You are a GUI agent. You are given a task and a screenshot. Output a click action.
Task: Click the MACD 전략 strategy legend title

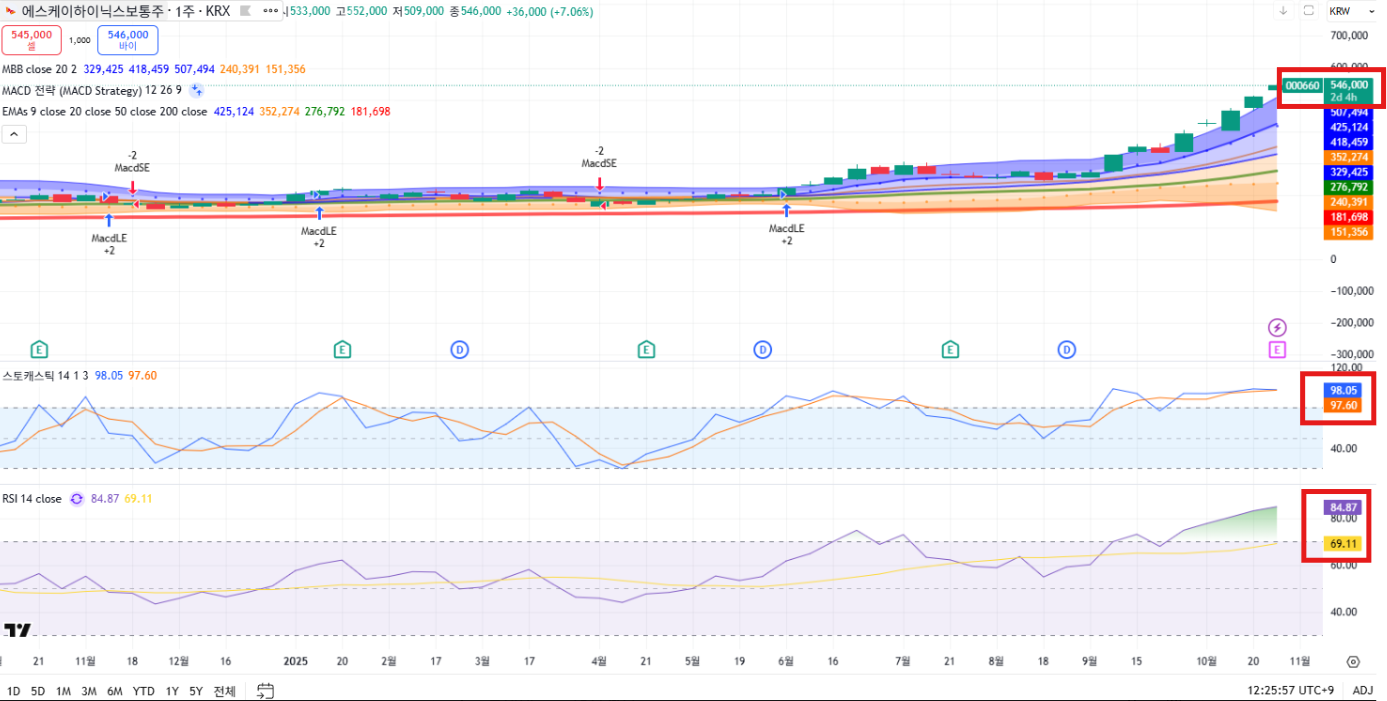71,90
